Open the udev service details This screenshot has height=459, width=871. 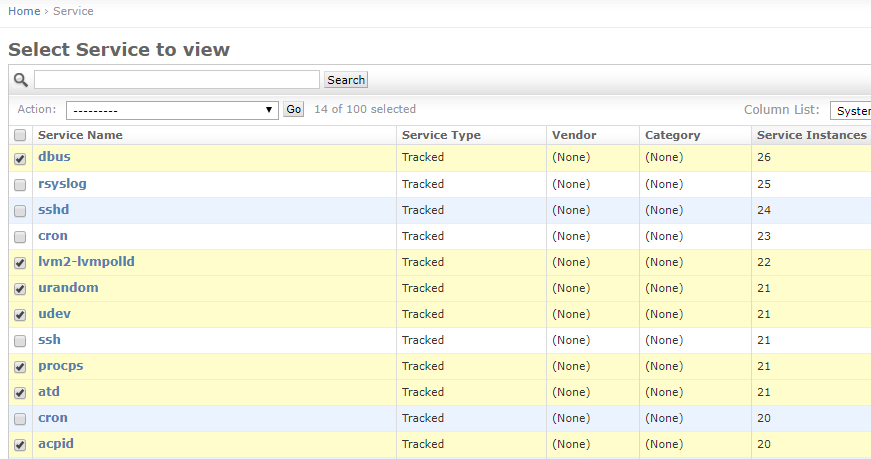pyautogui.click(x=54, y=314)
